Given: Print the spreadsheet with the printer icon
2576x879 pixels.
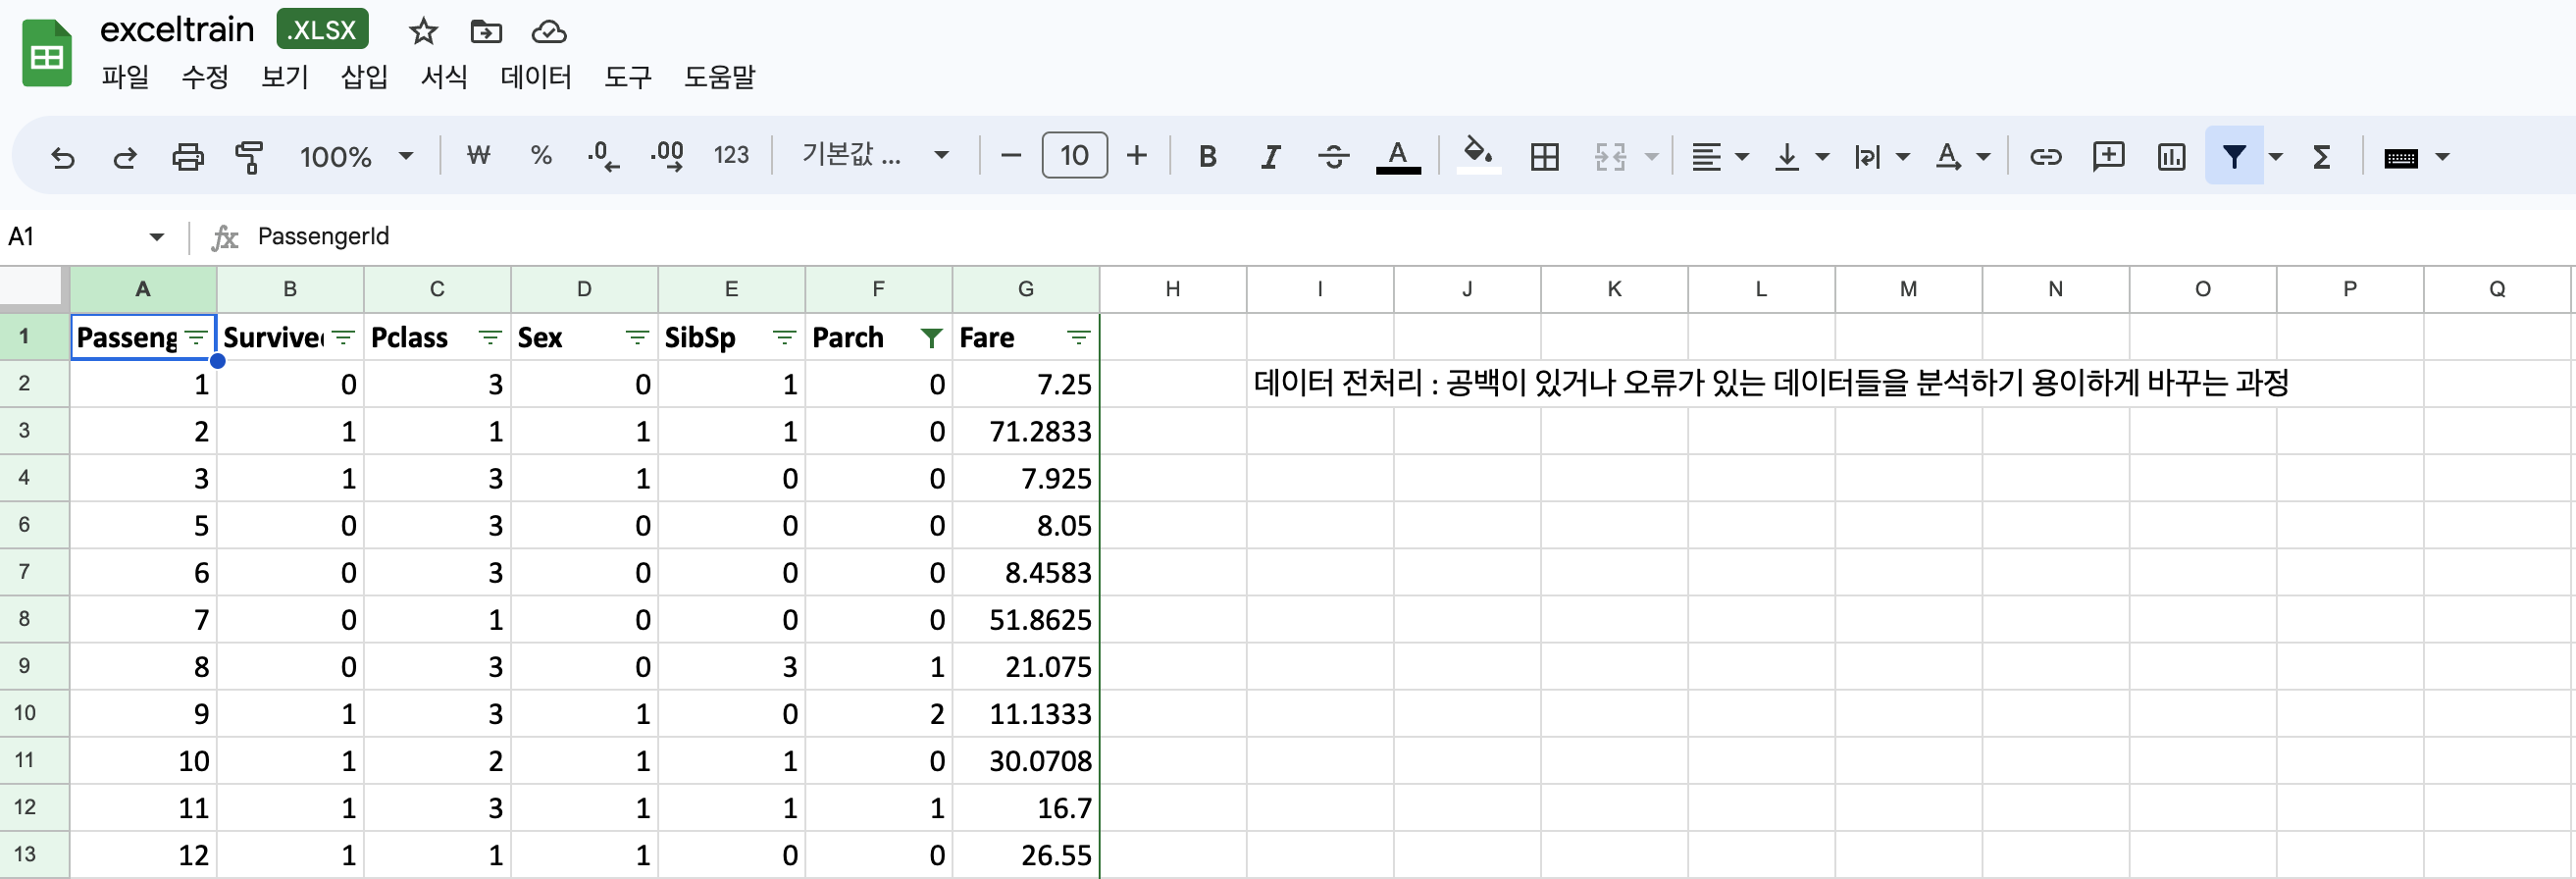Looking at the screenshot, I should (187, 157).
